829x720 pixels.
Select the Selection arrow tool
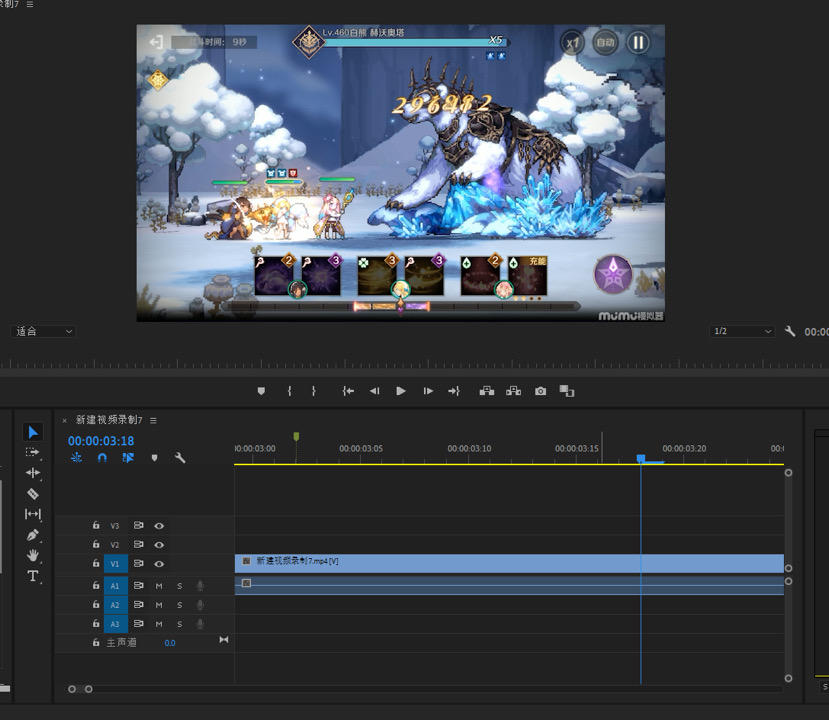coord(33,432)
